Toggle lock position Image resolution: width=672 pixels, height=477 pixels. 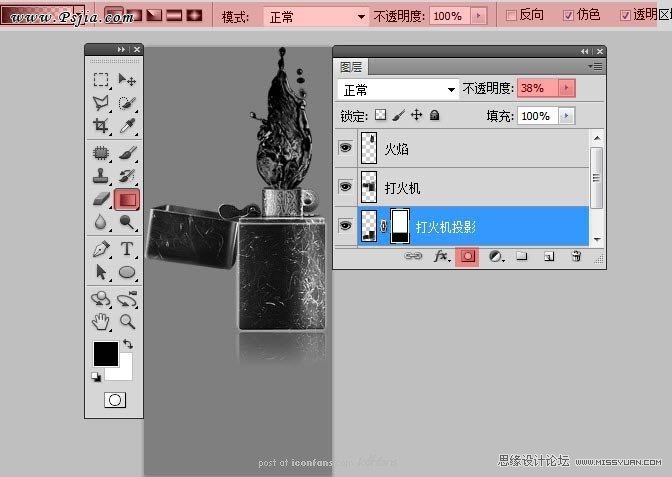(416, 115)
